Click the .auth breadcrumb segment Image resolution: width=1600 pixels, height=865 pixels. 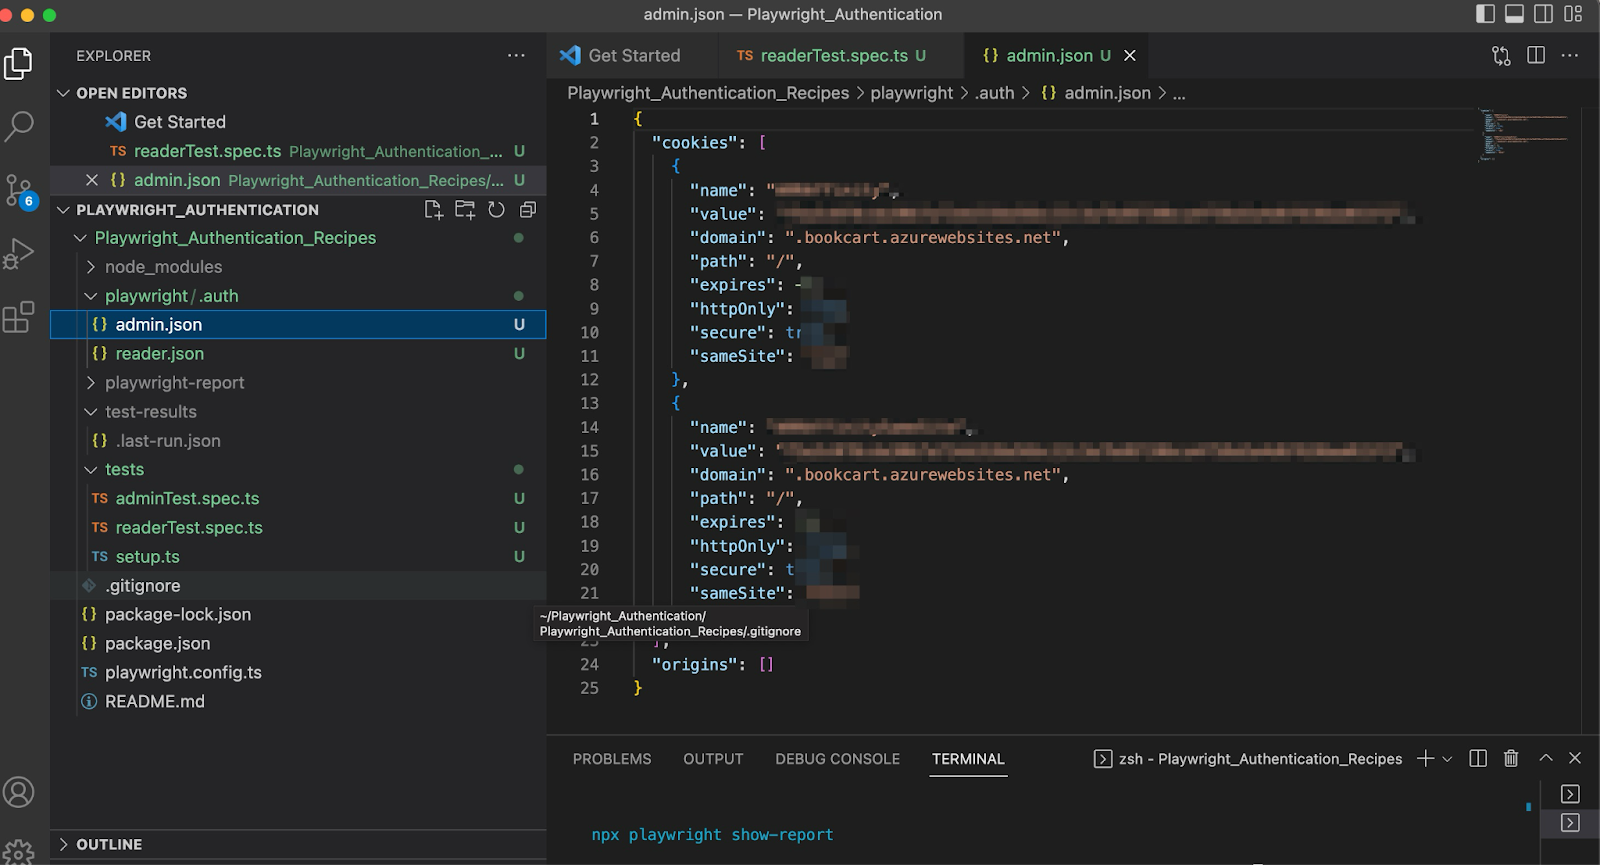tap(995, 93)
